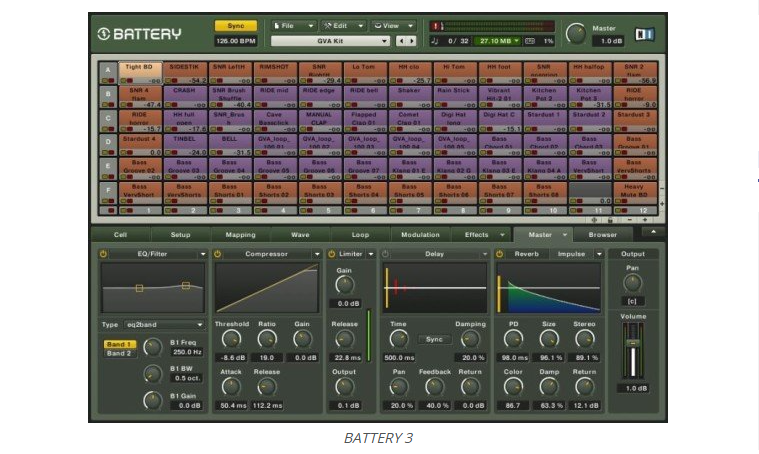The height and width of the screenshot is (454, 759).
Task: Expand the Effects tab dropdown arrow
Action: [502, 235]
